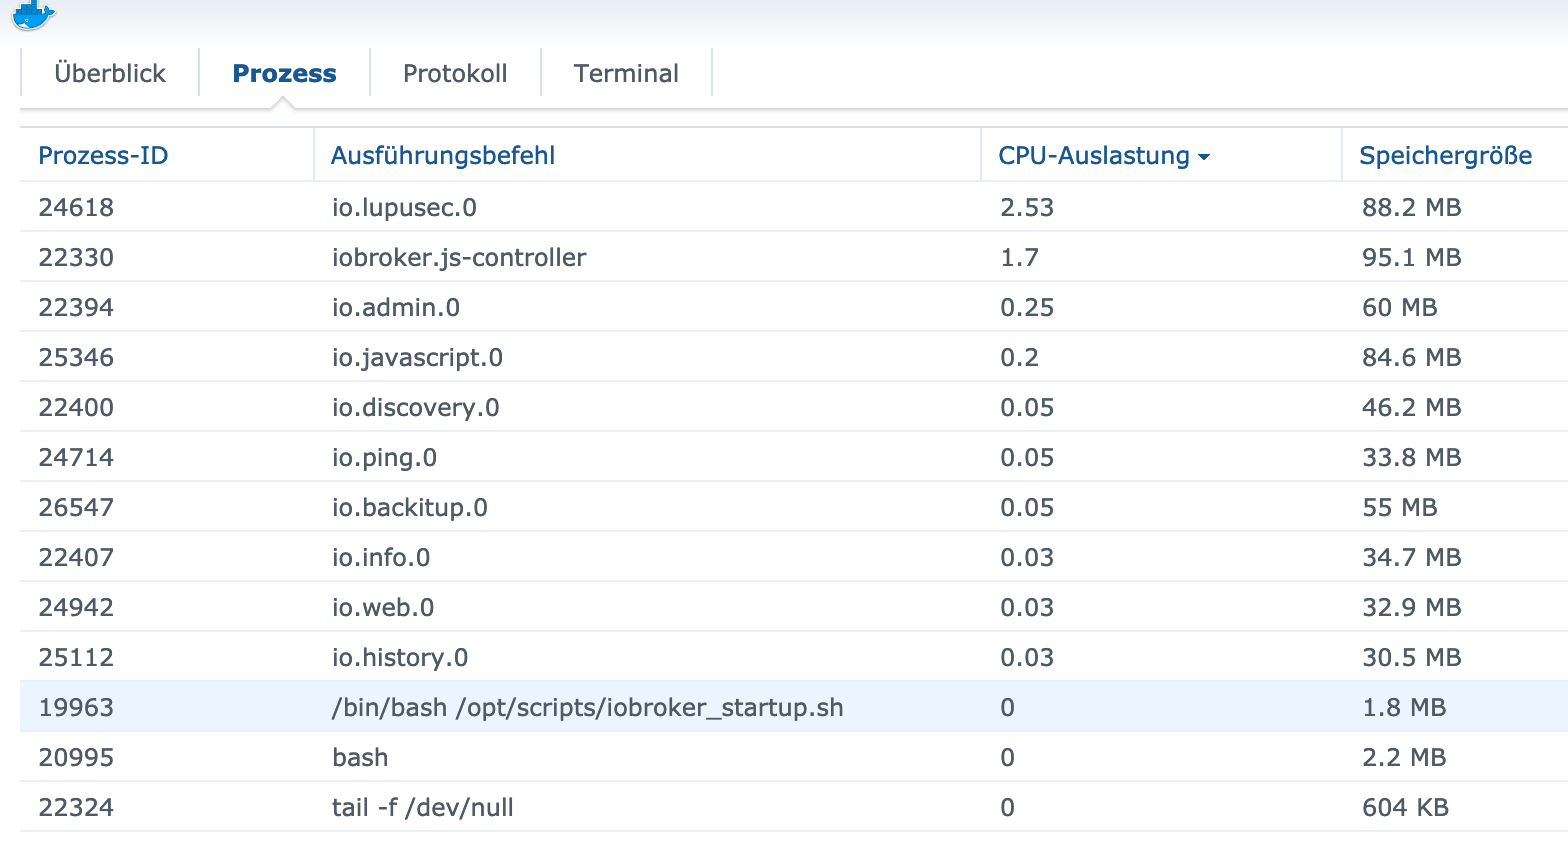Click CPU value 2.53
Image resolution: width=1568 pixels, height=848 pixels.
coord(1027,207)
